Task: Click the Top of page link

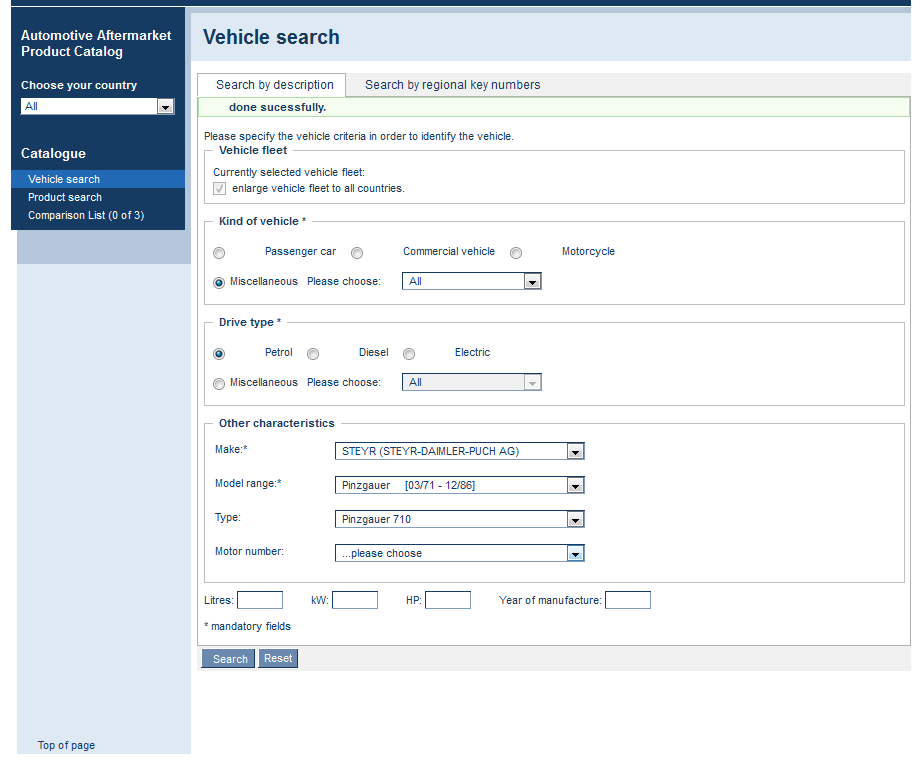Action: tap(66, 745)
